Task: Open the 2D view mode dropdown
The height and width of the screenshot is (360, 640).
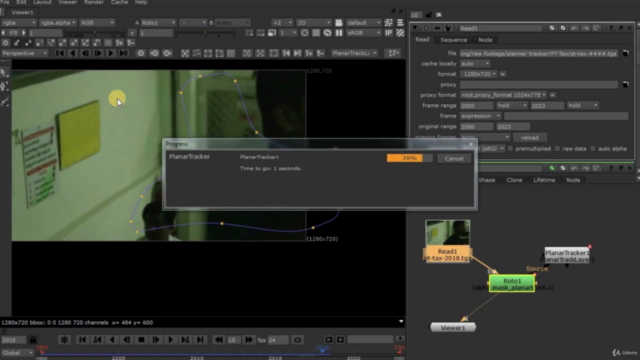Action: 313,23
